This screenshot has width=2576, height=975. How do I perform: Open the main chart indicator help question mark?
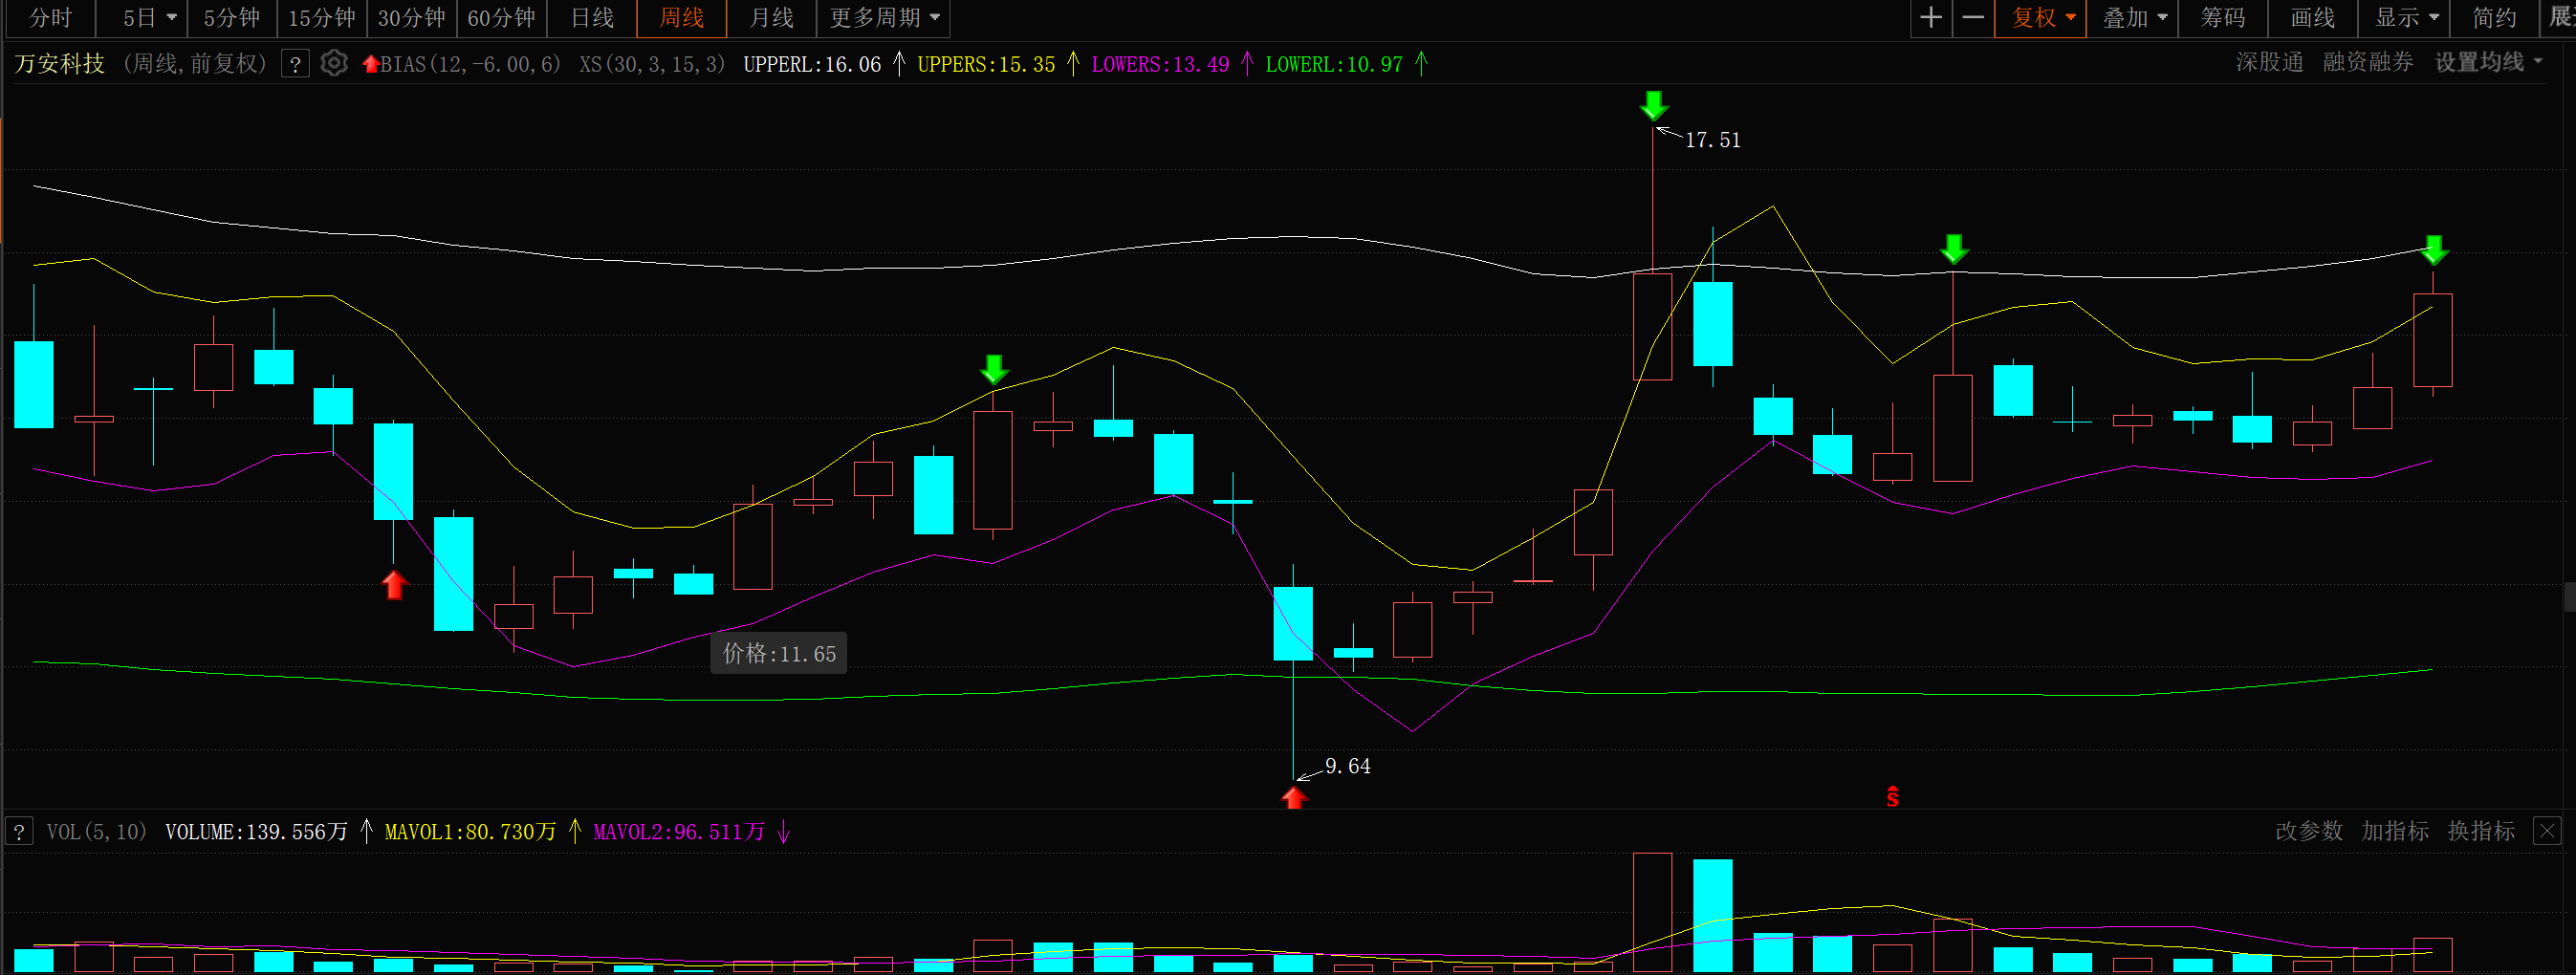pos(295,64)
